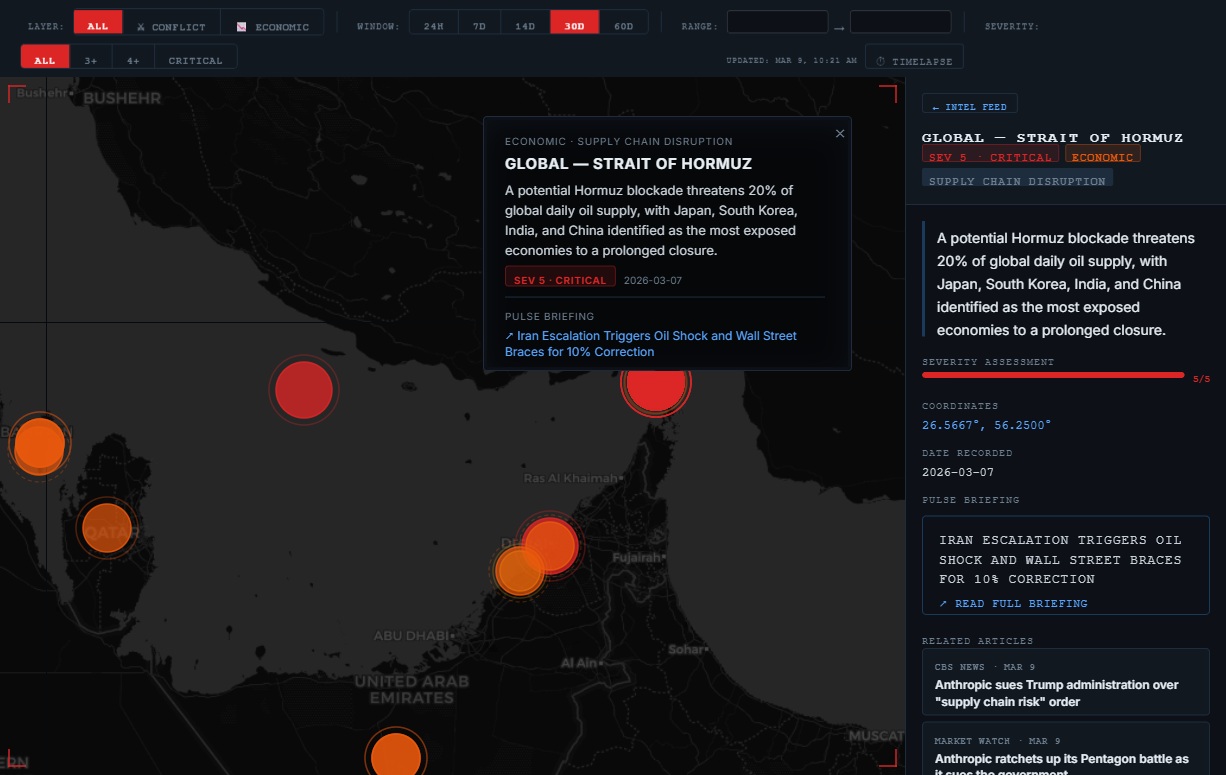Select the orange marker at bottom of map
This screenshot has width=1226, height=775.
[396, 756]
